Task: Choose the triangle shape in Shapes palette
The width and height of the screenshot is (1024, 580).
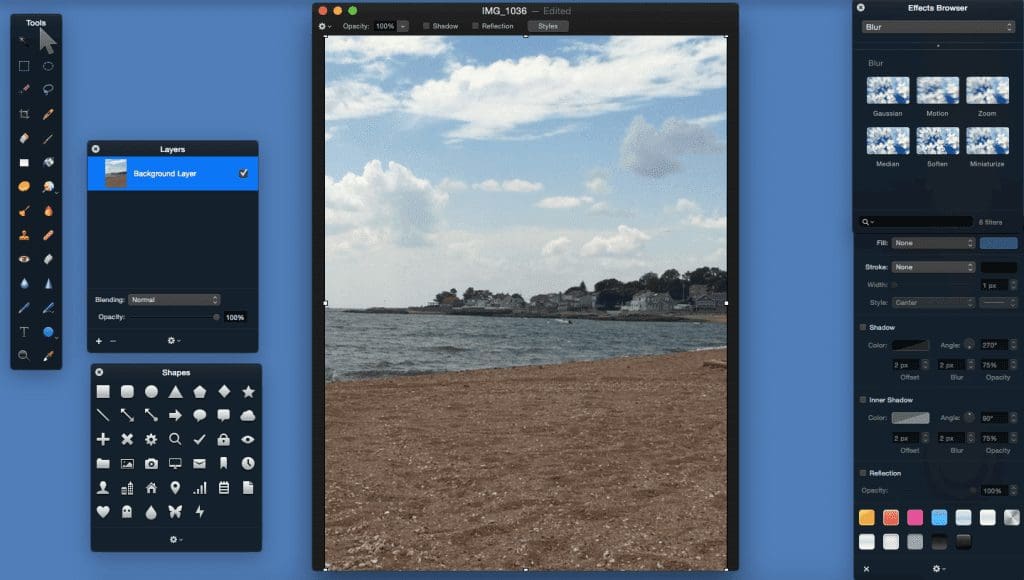Action: [x=175, y=391]
